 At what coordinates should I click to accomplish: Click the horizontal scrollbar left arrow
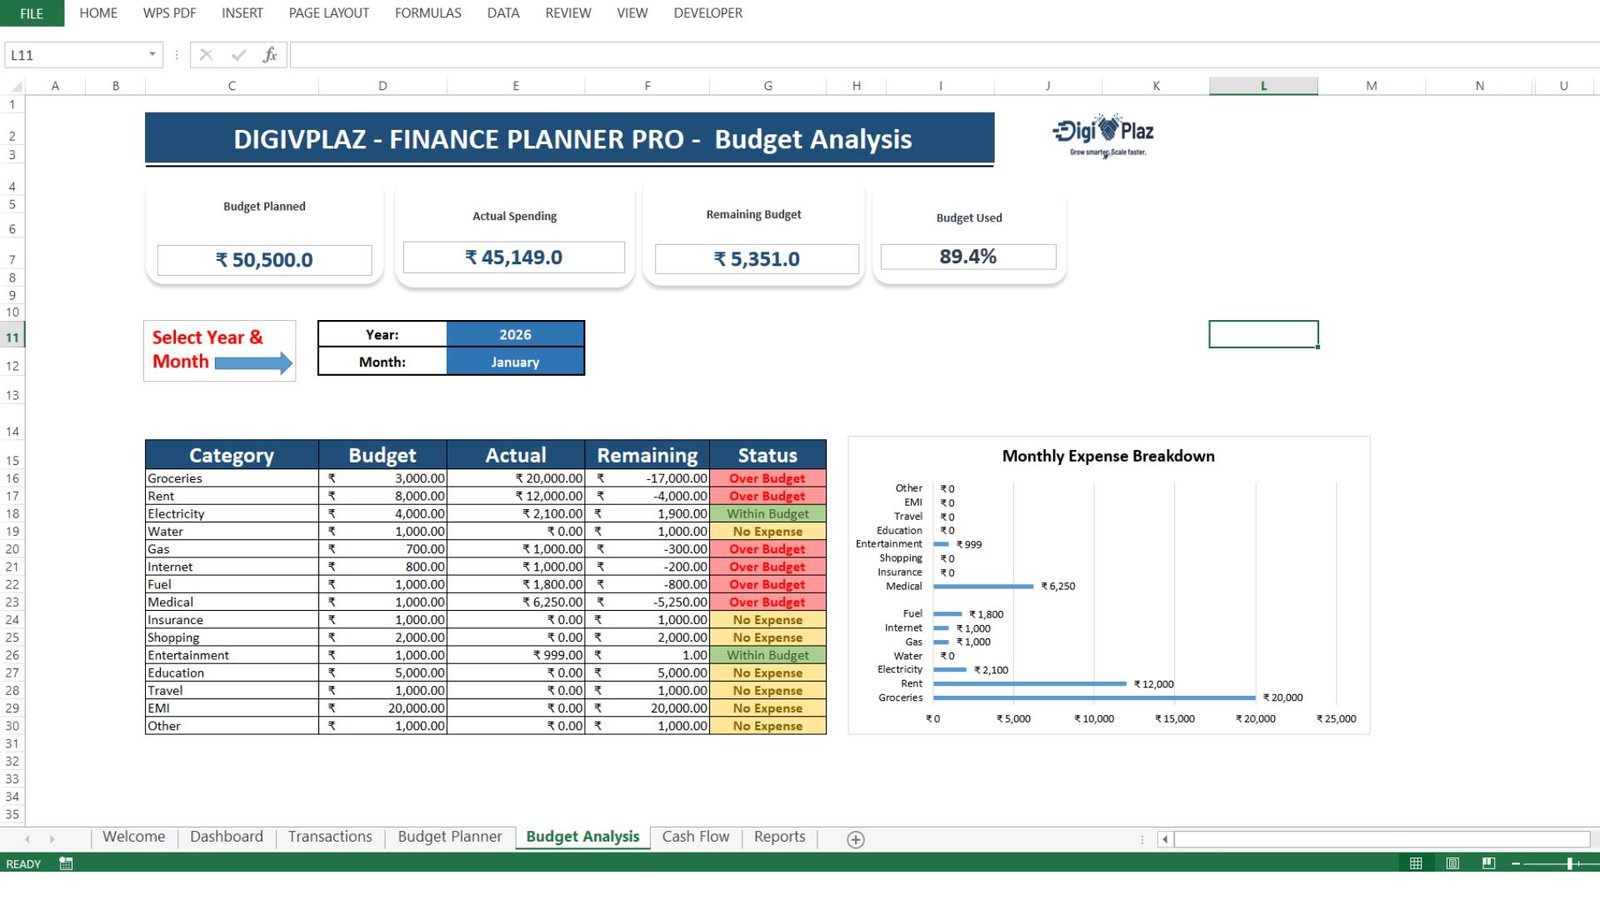pyautogui.click(x=1165, y=839)
